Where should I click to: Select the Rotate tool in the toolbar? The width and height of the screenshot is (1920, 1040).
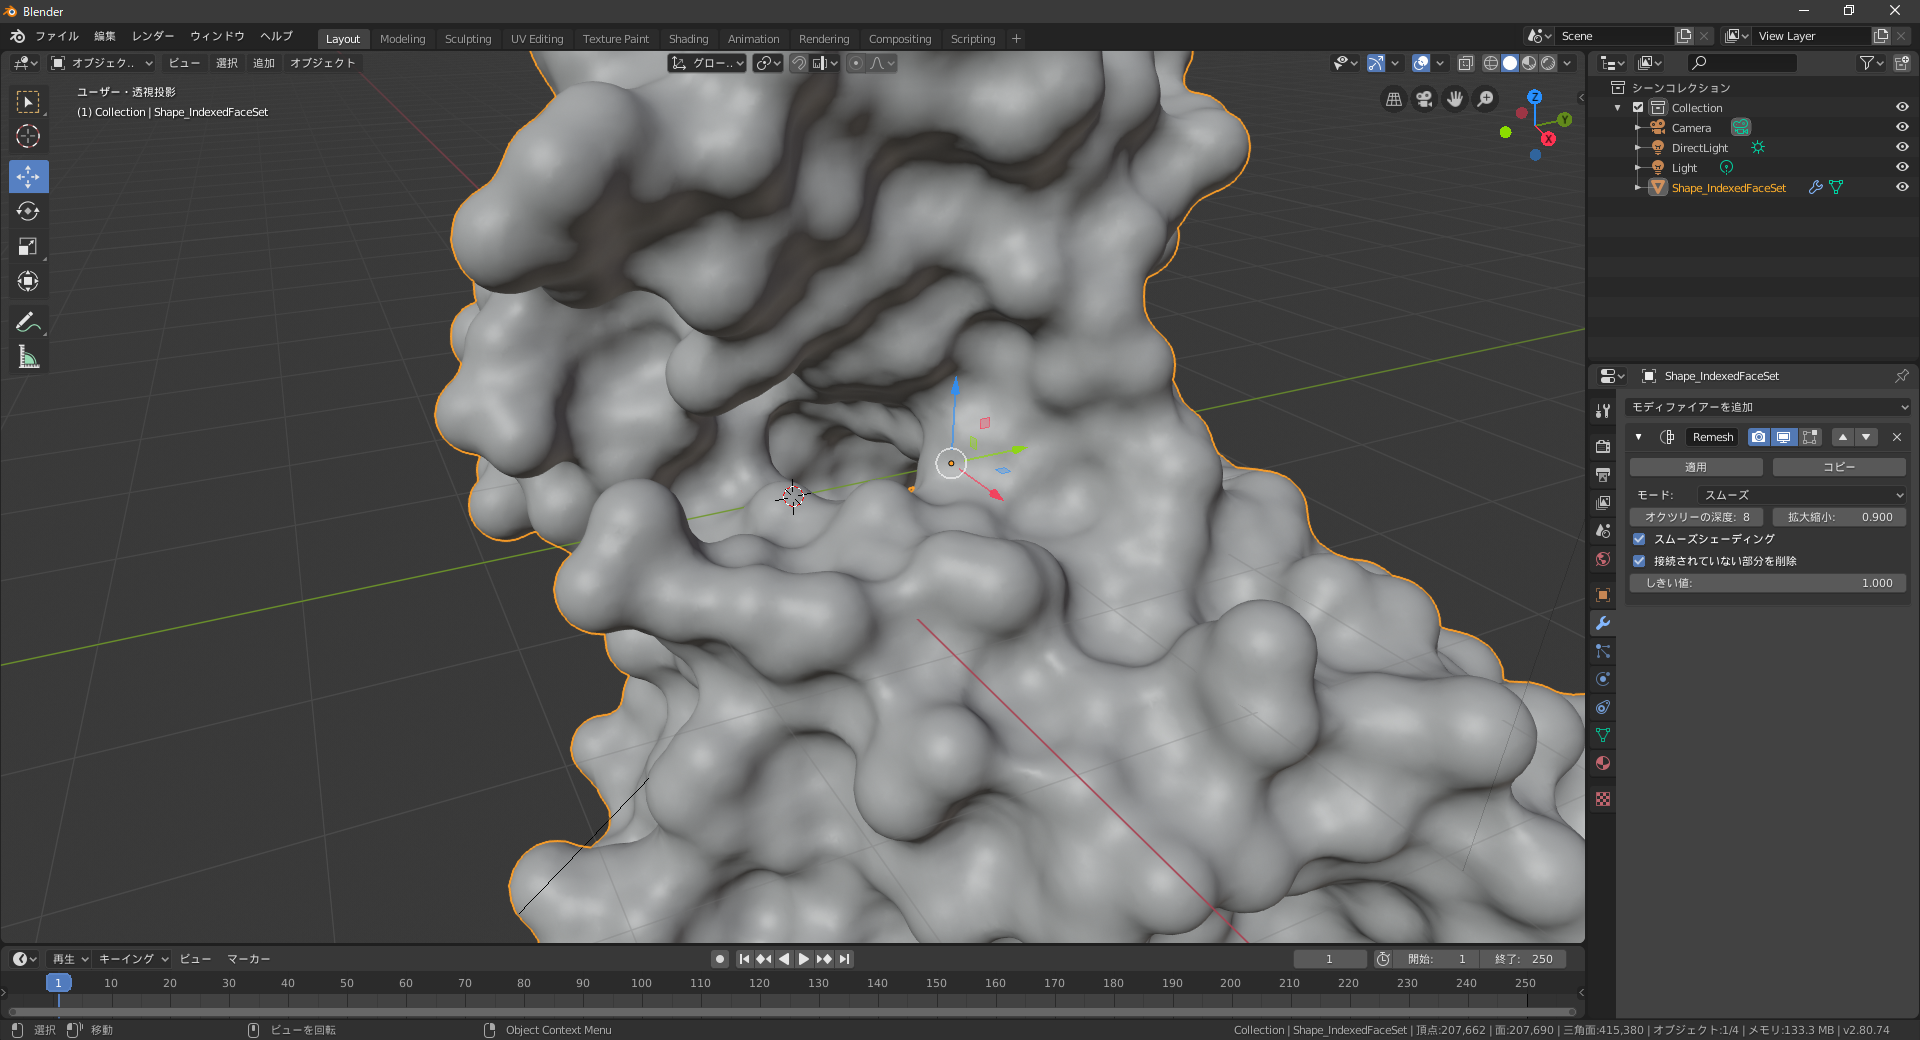[x=28, y=211]
